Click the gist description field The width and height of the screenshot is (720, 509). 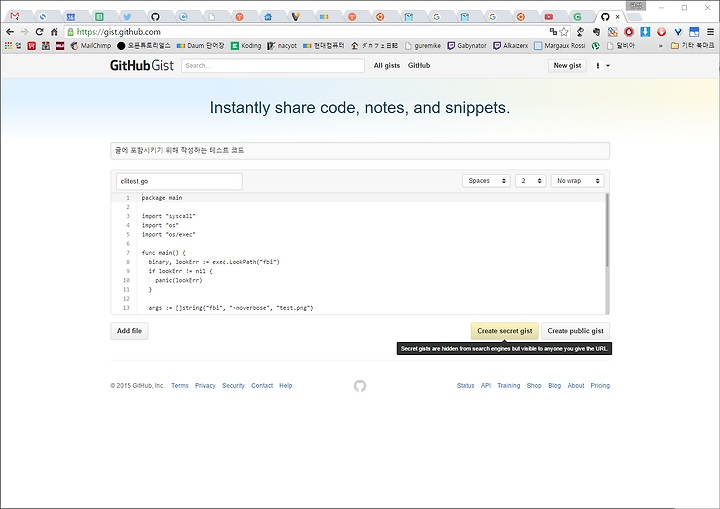click(x=360, y=151)
